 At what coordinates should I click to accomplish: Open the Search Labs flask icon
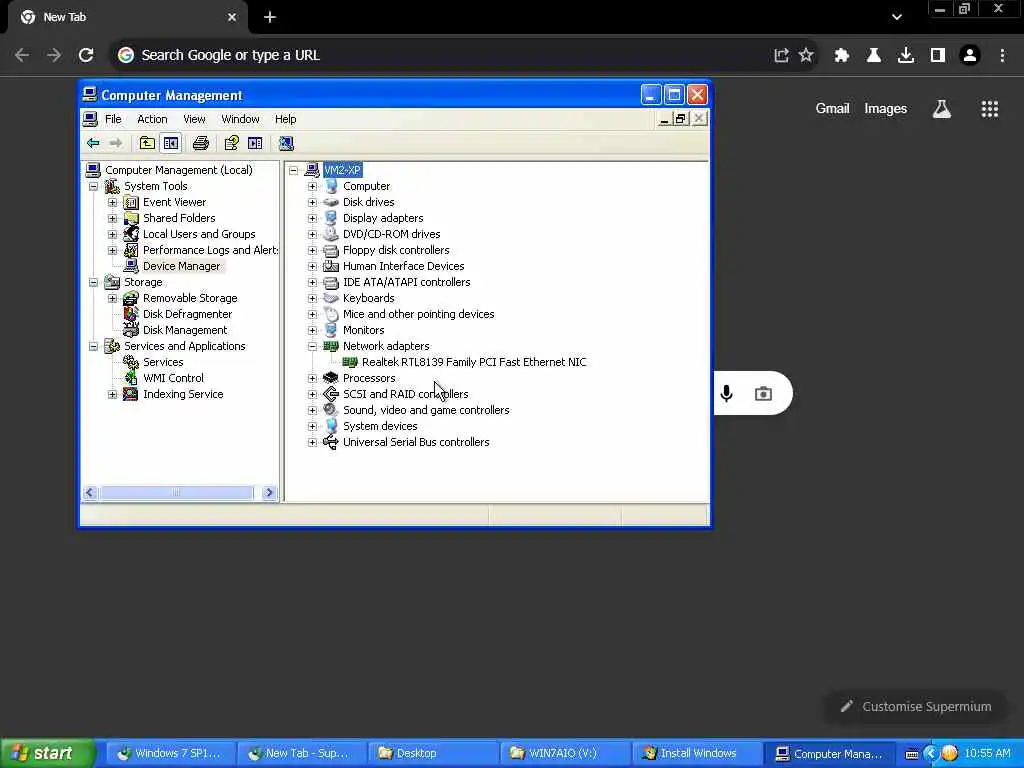941,109
